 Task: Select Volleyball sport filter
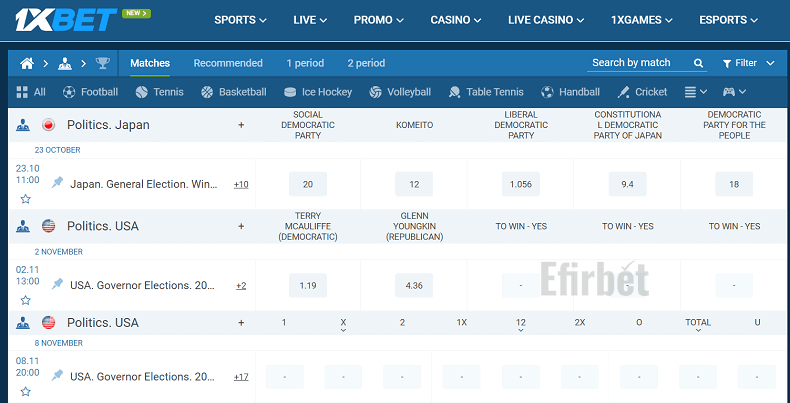click(x=400, y=92)
